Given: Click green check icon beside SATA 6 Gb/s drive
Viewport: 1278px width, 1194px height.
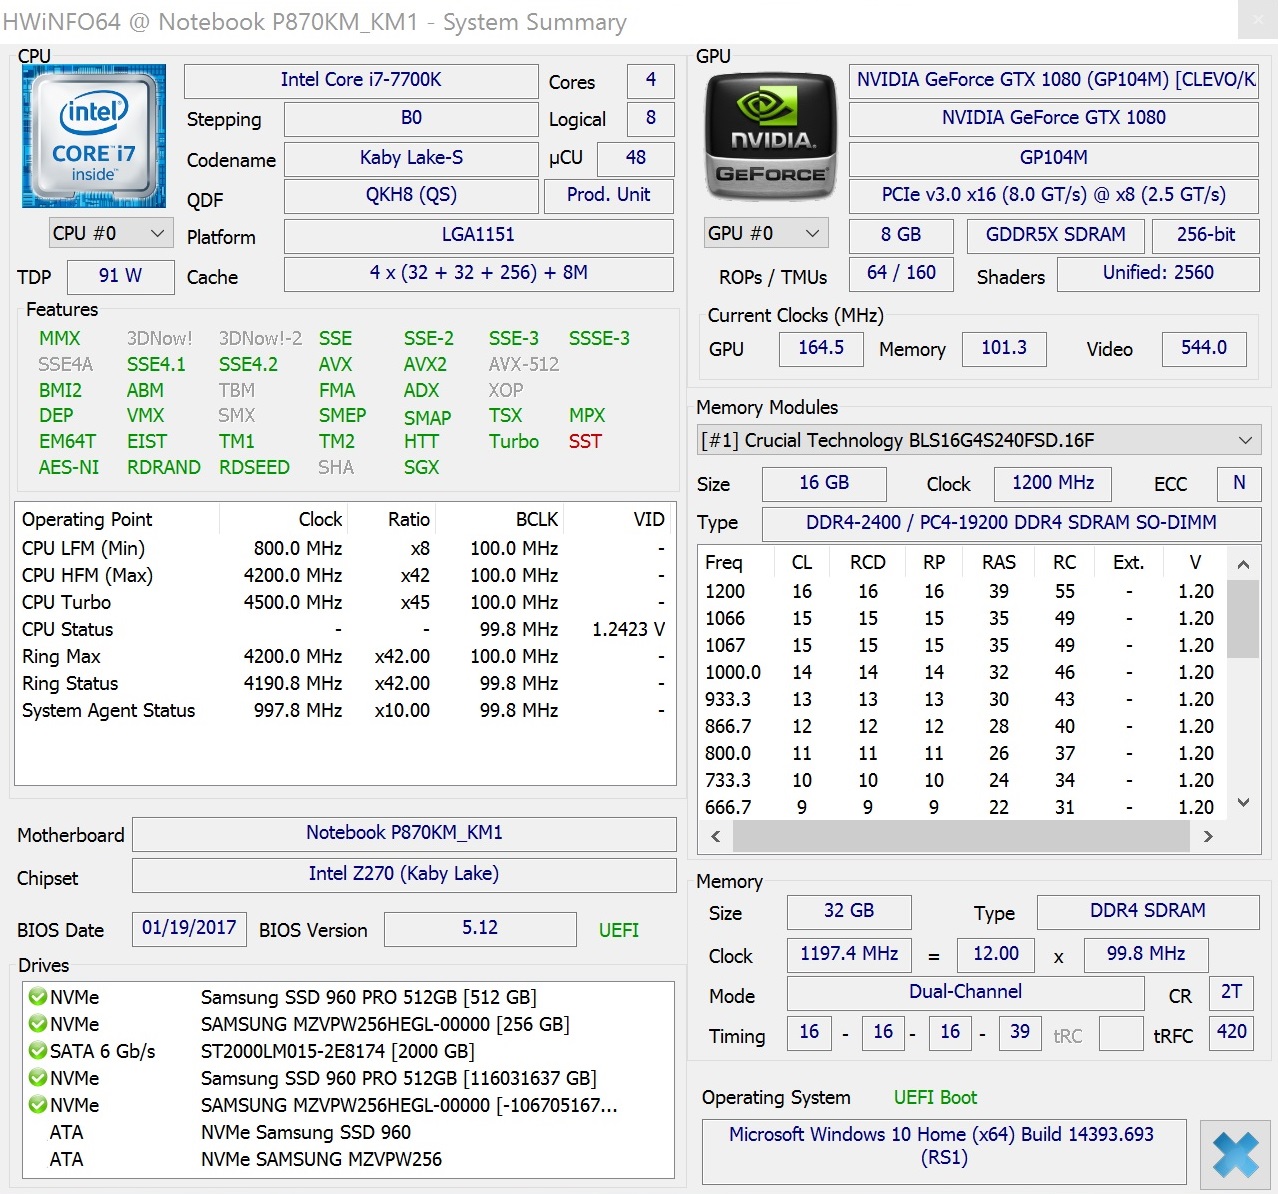Looking at the screenshot, I should (38, 1051).
